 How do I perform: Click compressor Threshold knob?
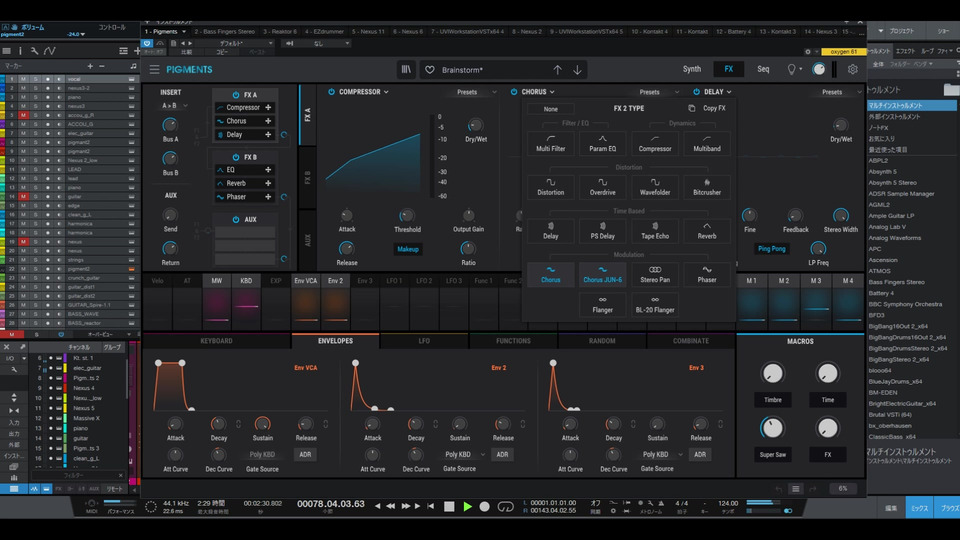point(406,216)
